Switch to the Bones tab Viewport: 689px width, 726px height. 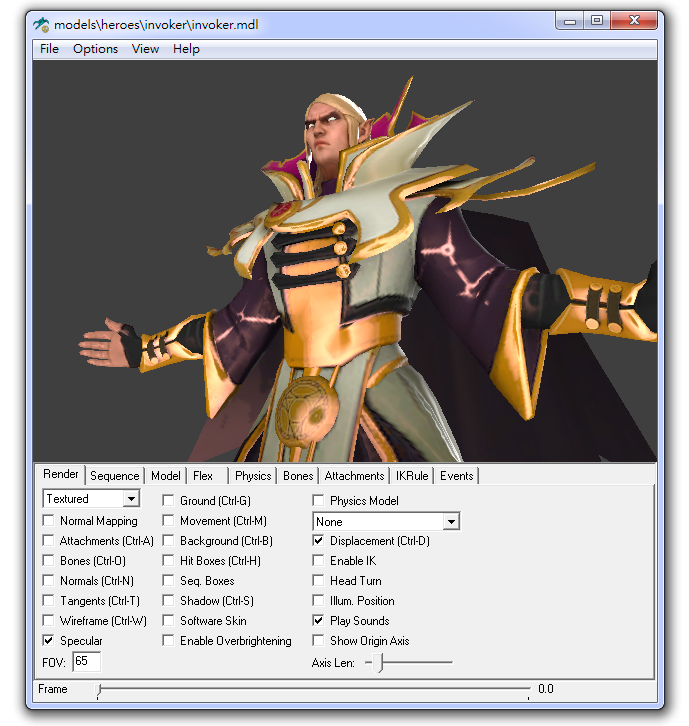tap(298, 476)
